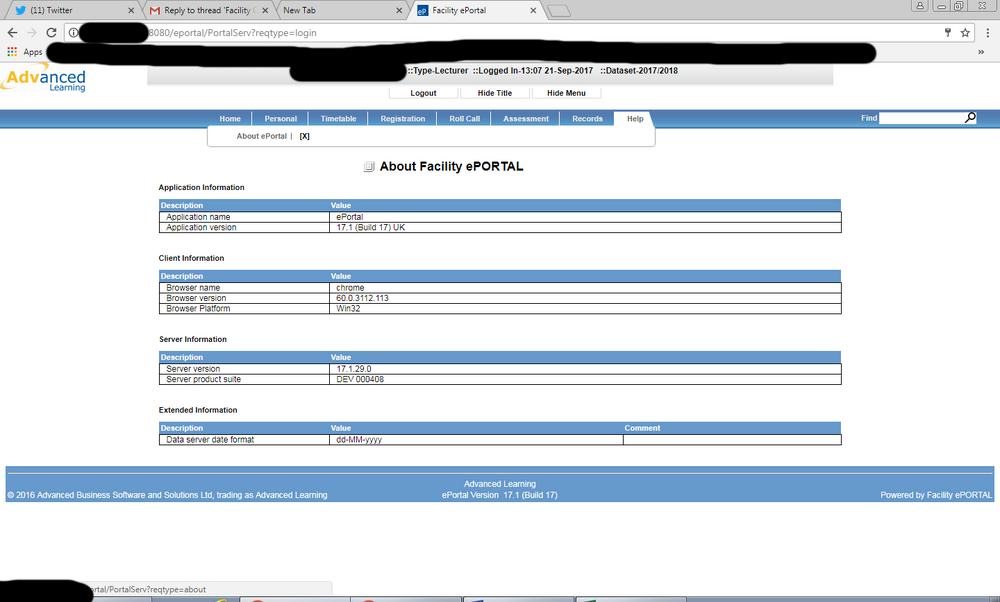
Task: Switch to the New Tab tab
Action: pyautogui.click(x=341, y=10)
